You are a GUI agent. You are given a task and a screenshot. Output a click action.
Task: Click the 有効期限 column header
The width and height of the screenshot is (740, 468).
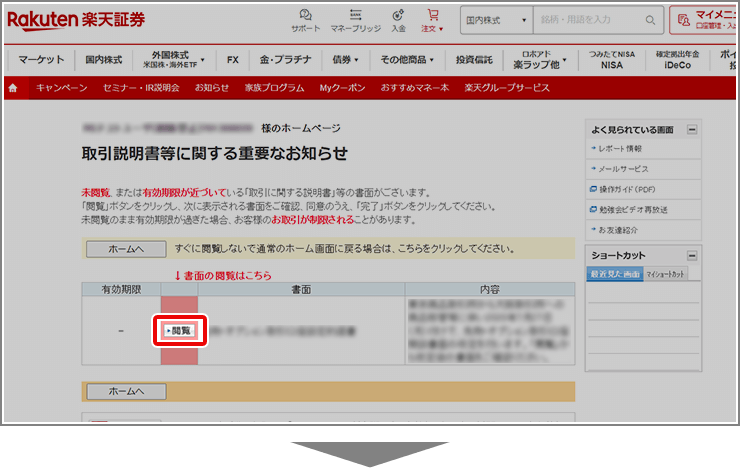pyautogui.click(x=121, y=290)
